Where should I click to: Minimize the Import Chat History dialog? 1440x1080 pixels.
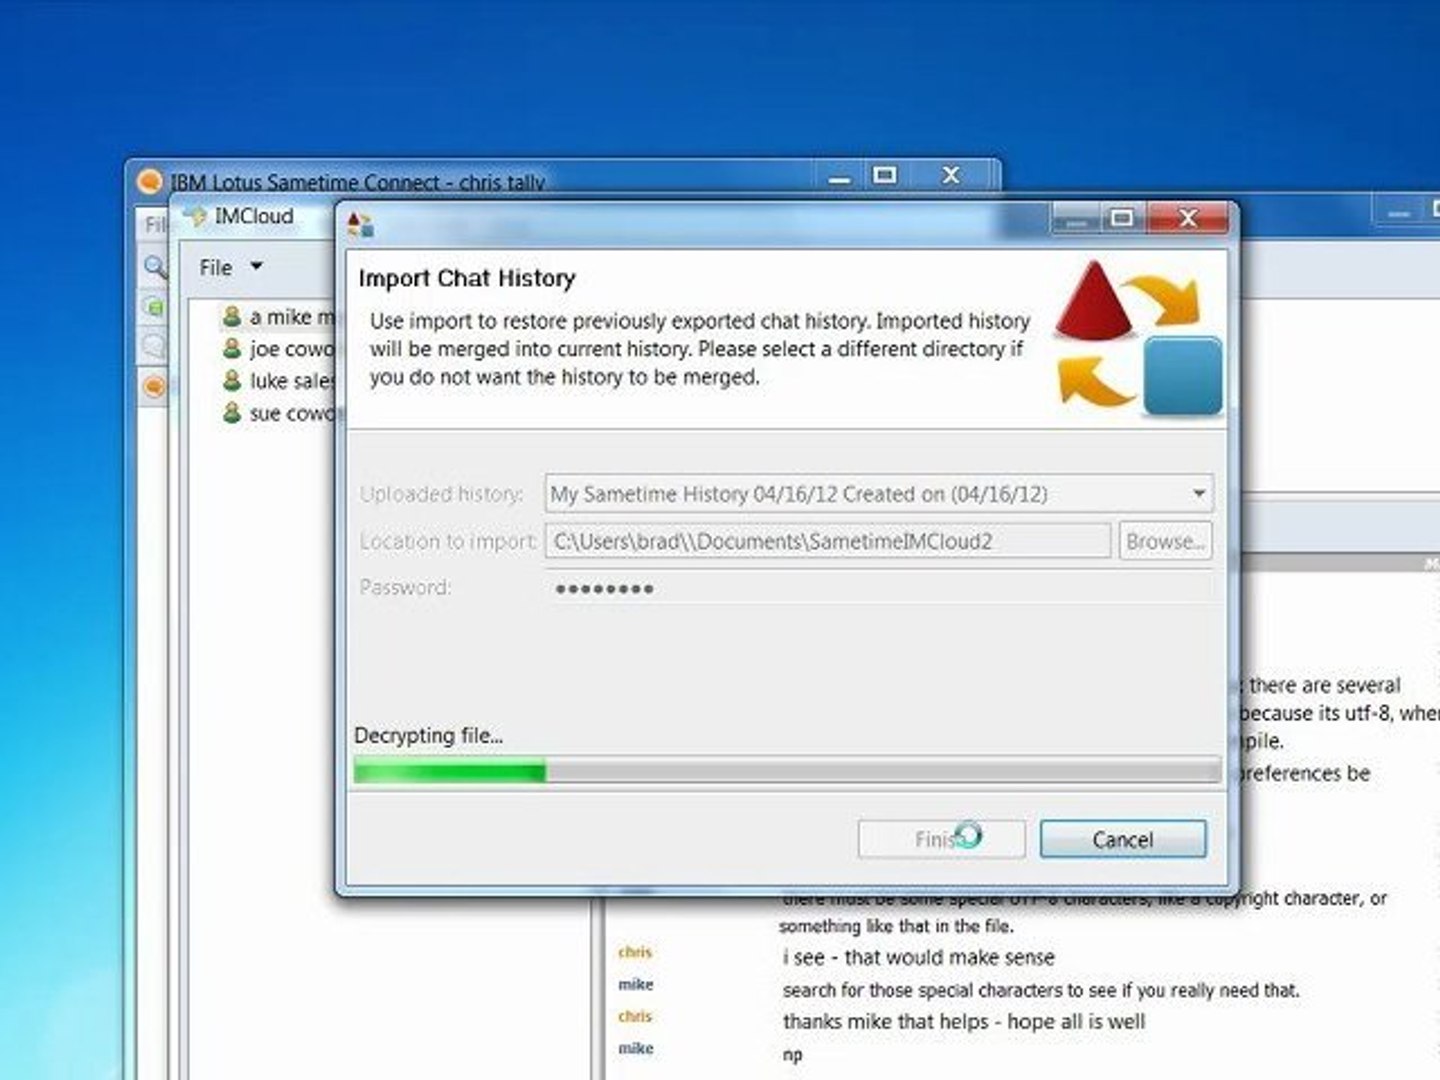click(x=1076, y=218)
